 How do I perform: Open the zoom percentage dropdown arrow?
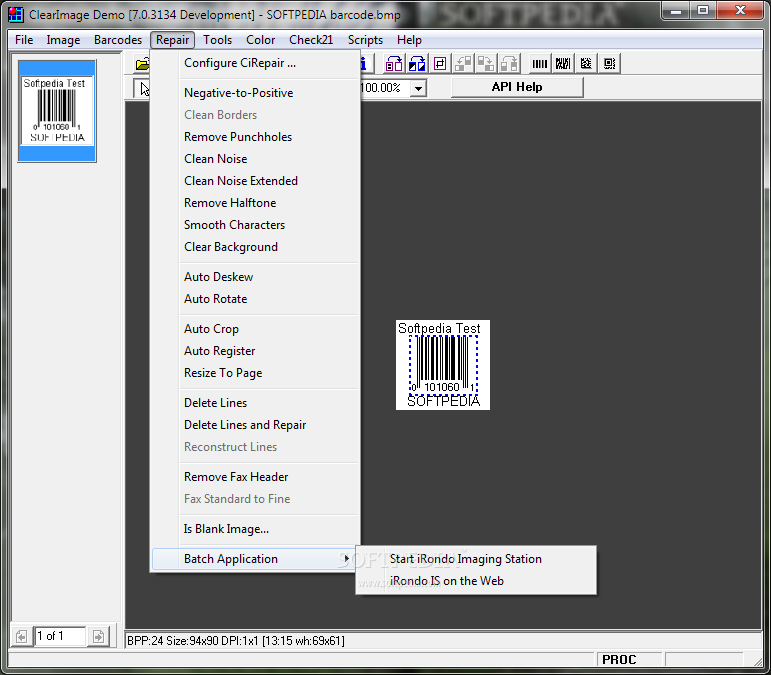418,88
